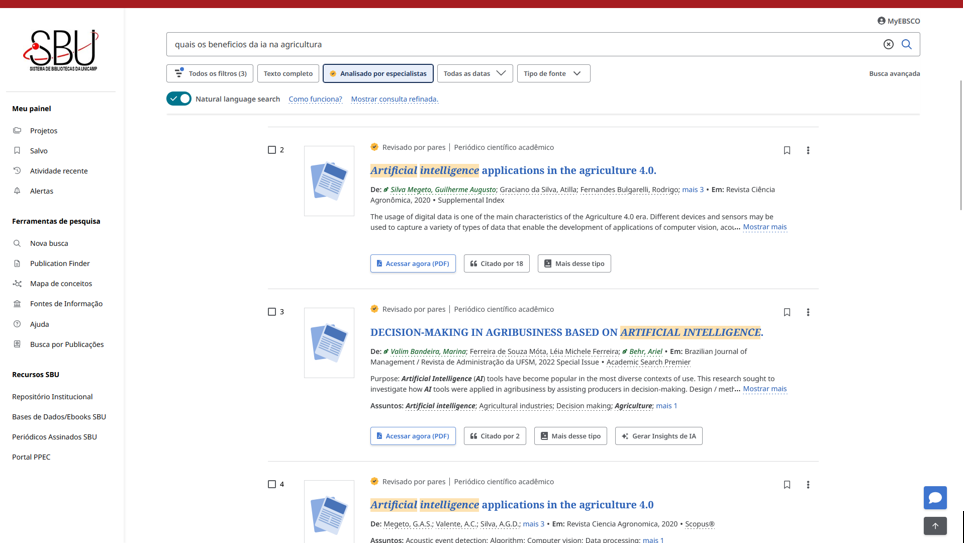Tick the checkbox for result 3
The image size is (965, 547).
[272, 312]
